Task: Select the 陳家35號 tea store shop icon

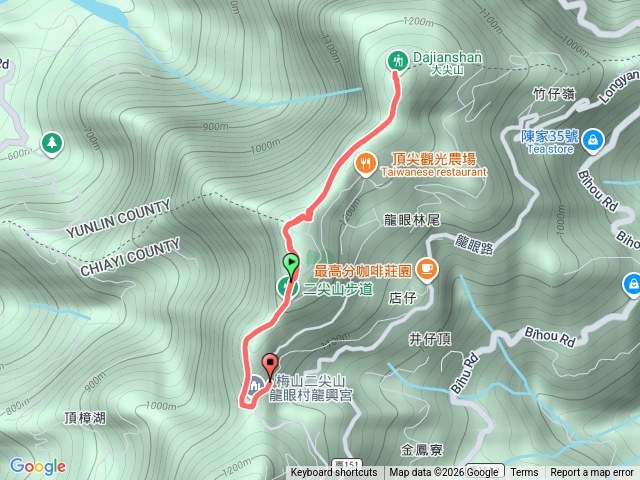Action: 593,140
